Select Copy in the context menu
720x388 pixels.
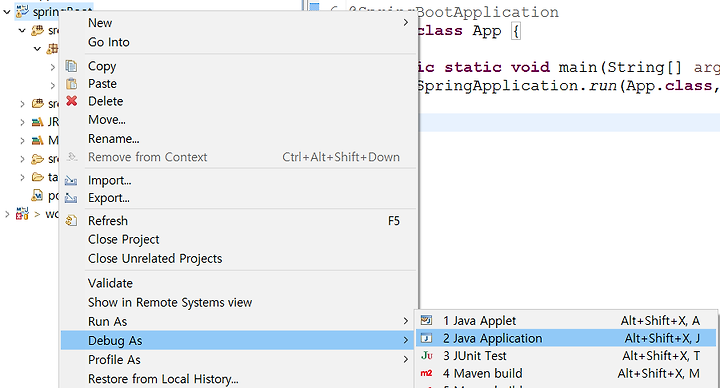point(239,66)
